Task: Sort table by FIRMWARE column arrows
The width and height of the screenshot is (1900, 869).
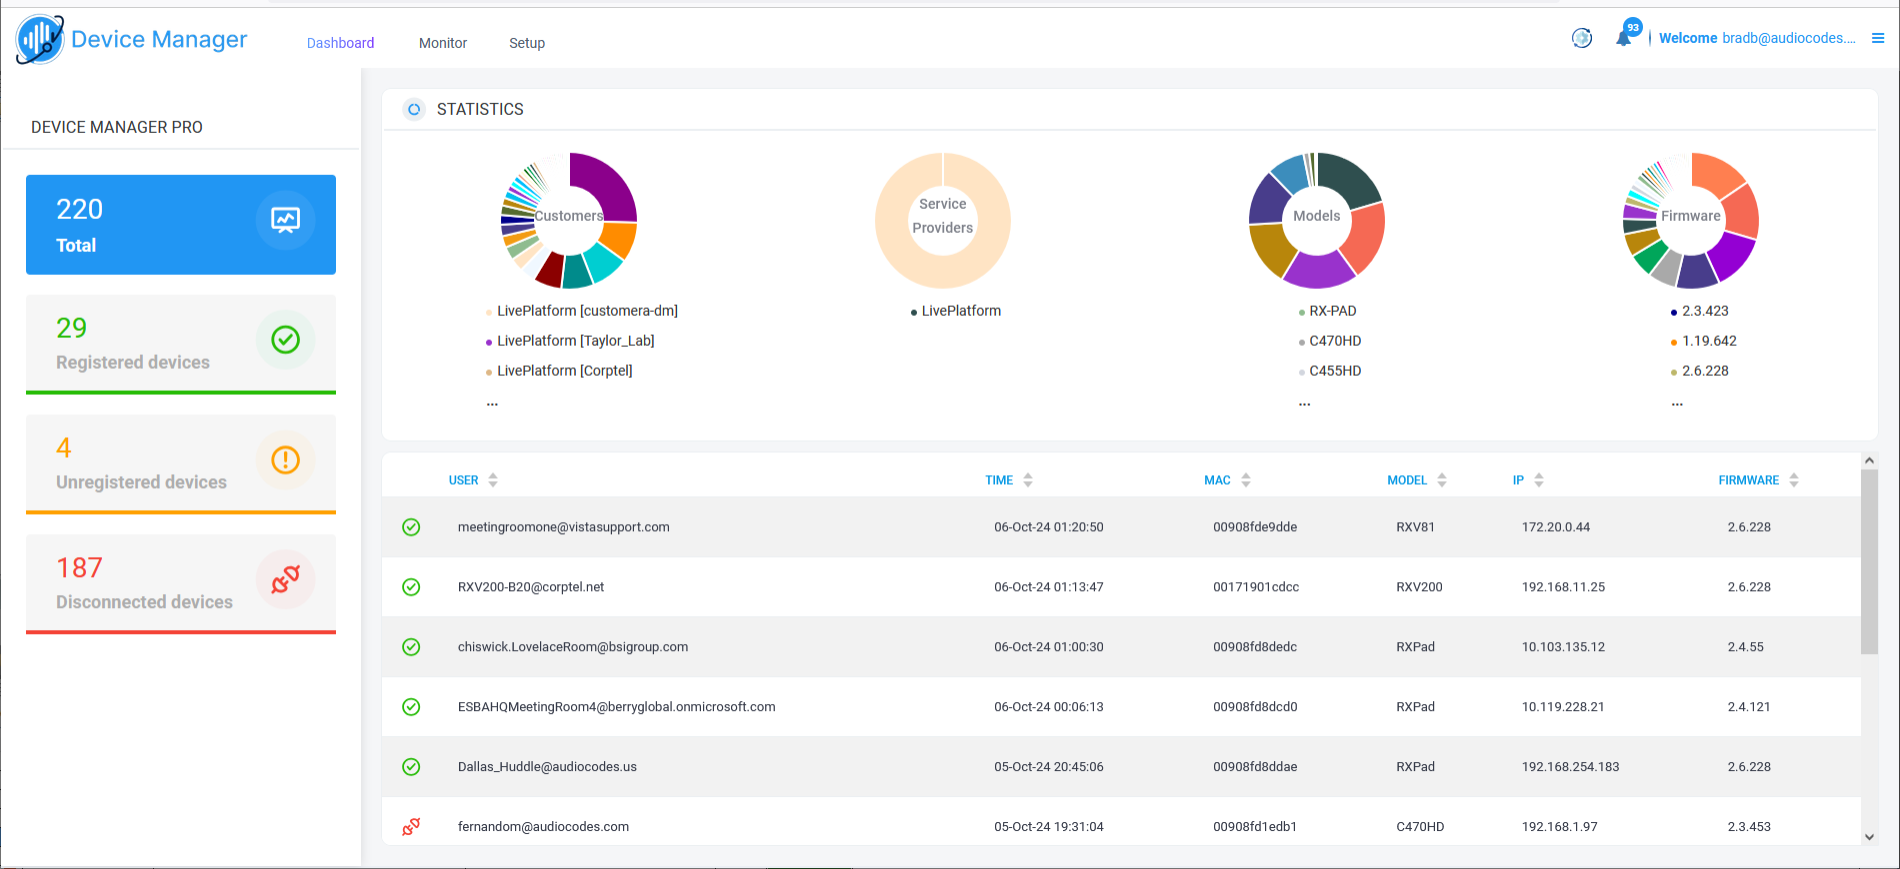Action: 1794,480
